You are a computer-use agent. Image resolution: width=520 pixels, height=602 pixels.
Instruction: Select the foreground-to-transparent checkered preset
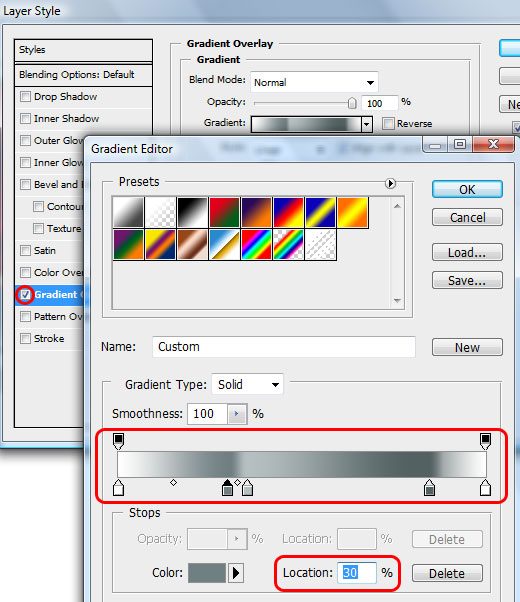coord(161,212)
